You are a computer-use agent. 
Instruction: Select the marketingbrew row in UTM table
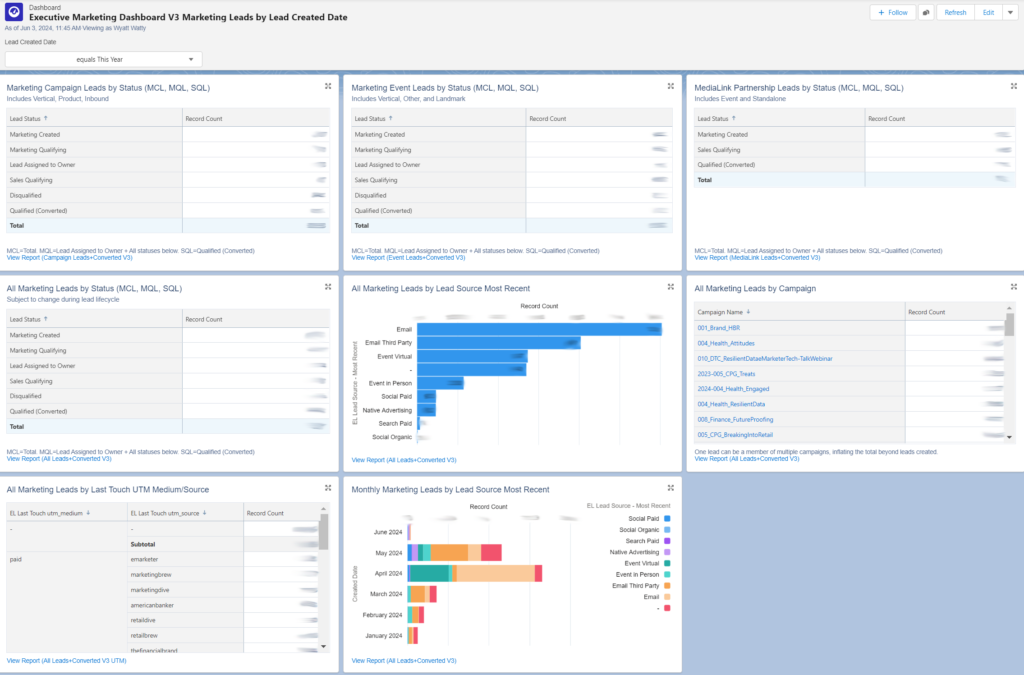[x=224, y=574]
